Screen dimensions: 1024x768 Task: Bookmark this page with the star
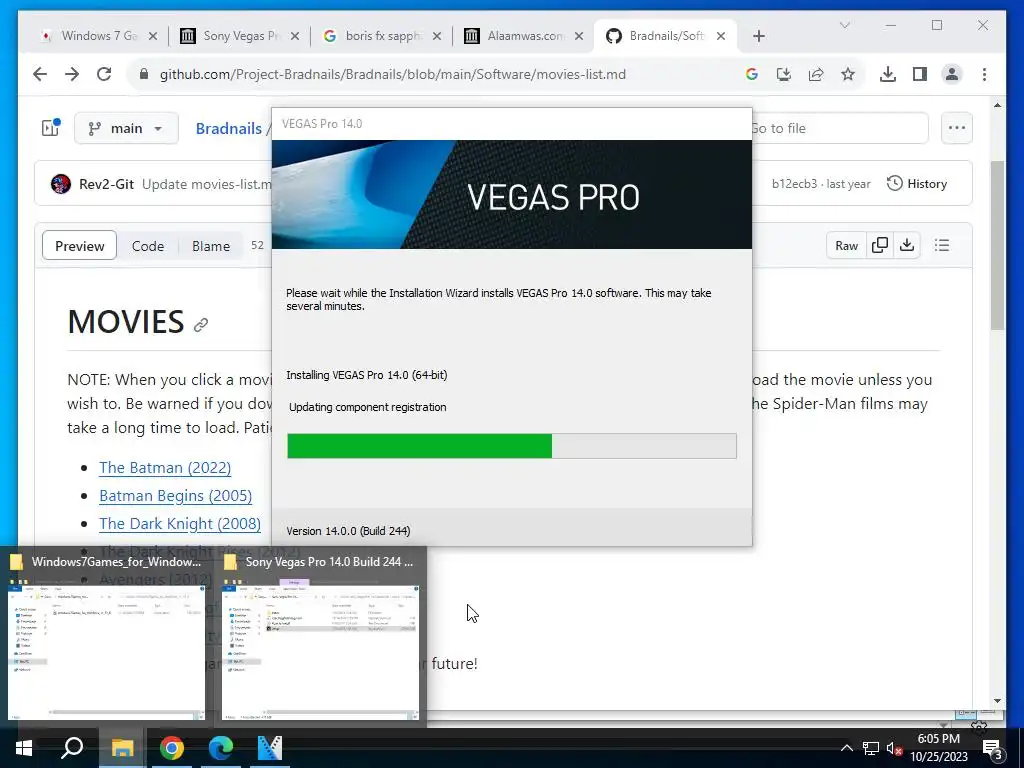coord(848,74)
